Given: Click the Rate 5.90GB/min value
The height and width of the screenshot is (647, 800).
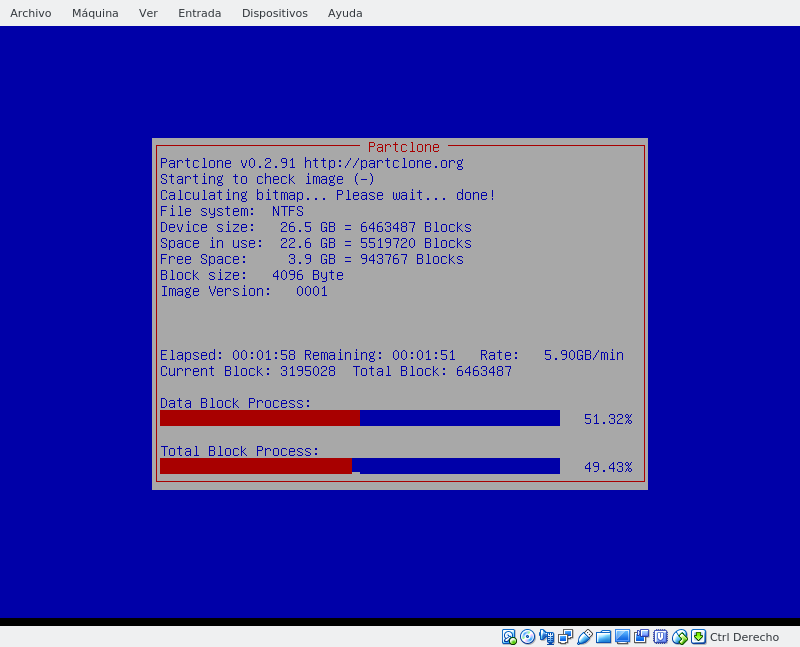Looking at the screenshot, I should pos(584,356).
